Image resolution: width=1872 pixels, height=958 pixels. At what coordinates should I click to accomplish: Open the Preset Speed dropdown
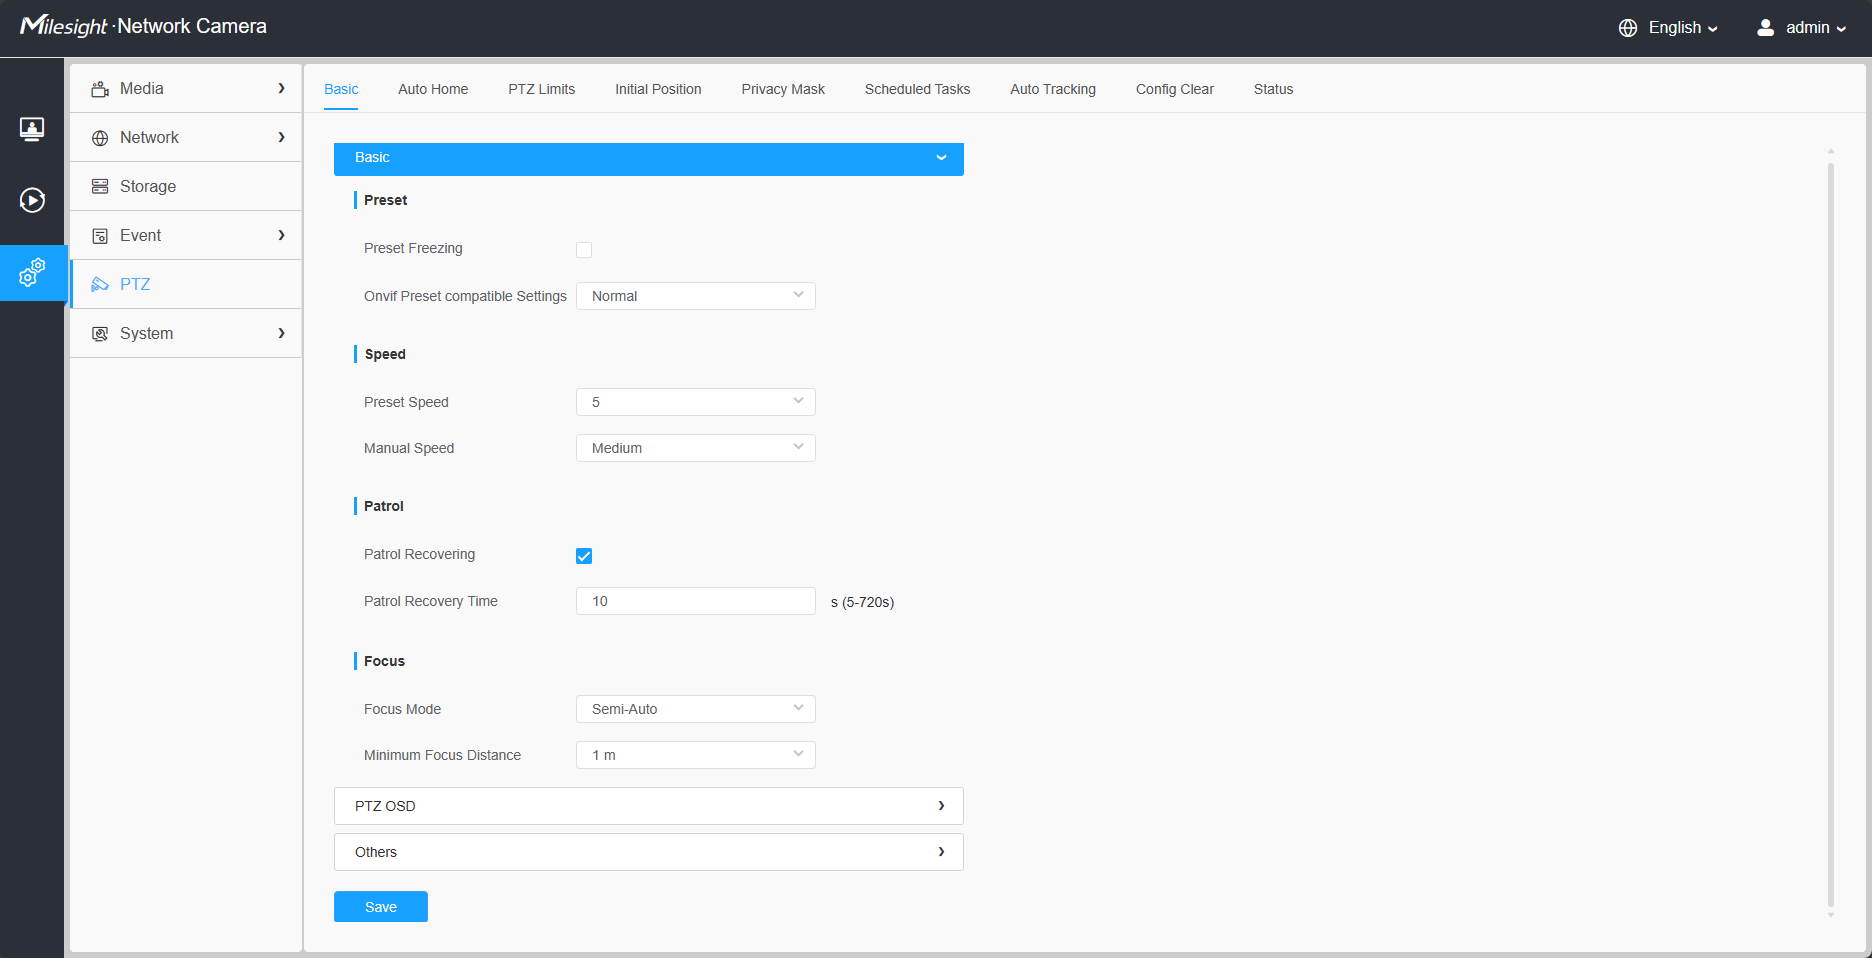[x=696, y=402]
